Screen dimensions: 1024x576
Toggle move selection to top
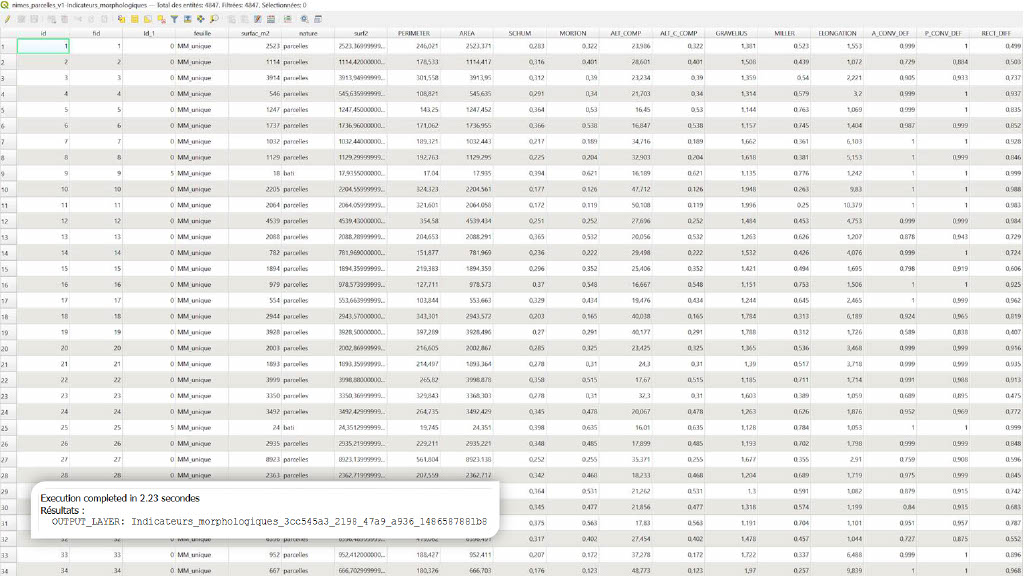[188, 19]
